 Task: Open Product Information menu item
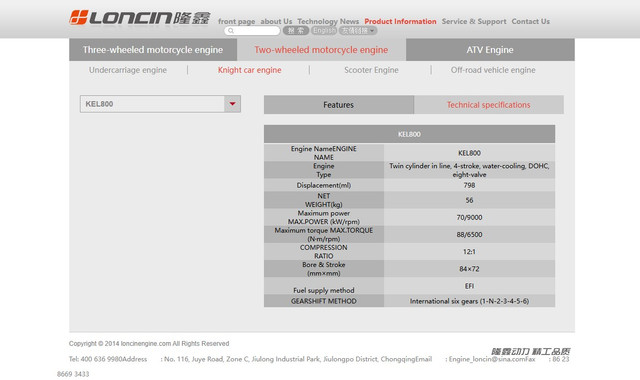[400, 21]
